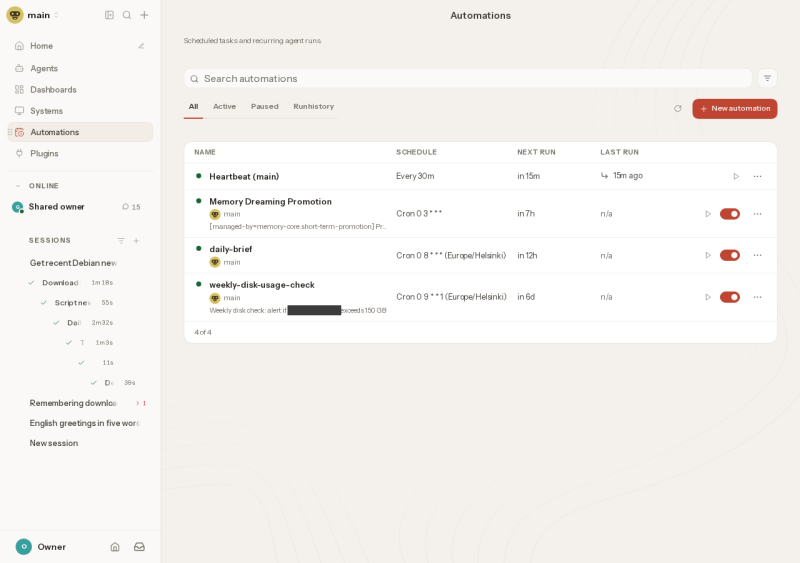The height and width of the screenshot is (563, 800).
Task: Open Shared owner entry
Action: [x=56, y=207]
